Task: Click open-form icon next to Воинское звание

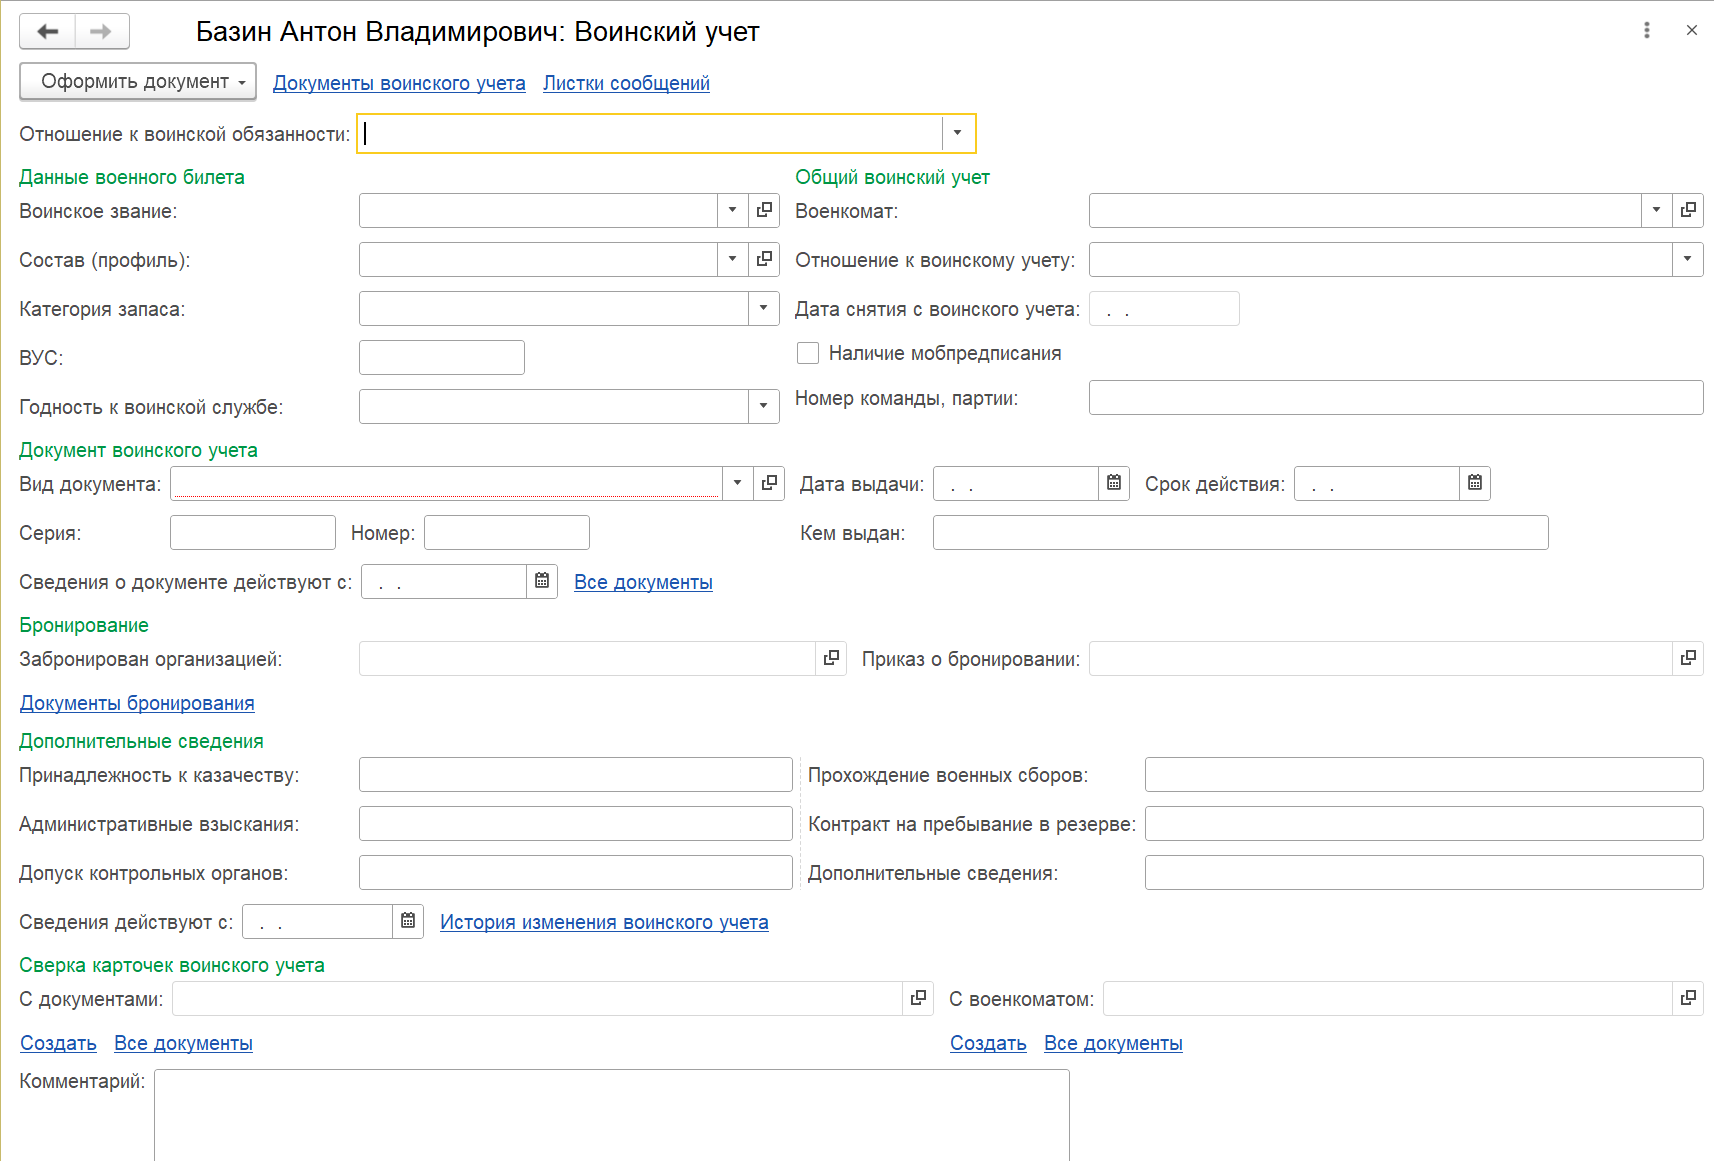Action: click(x=765, y=211)
